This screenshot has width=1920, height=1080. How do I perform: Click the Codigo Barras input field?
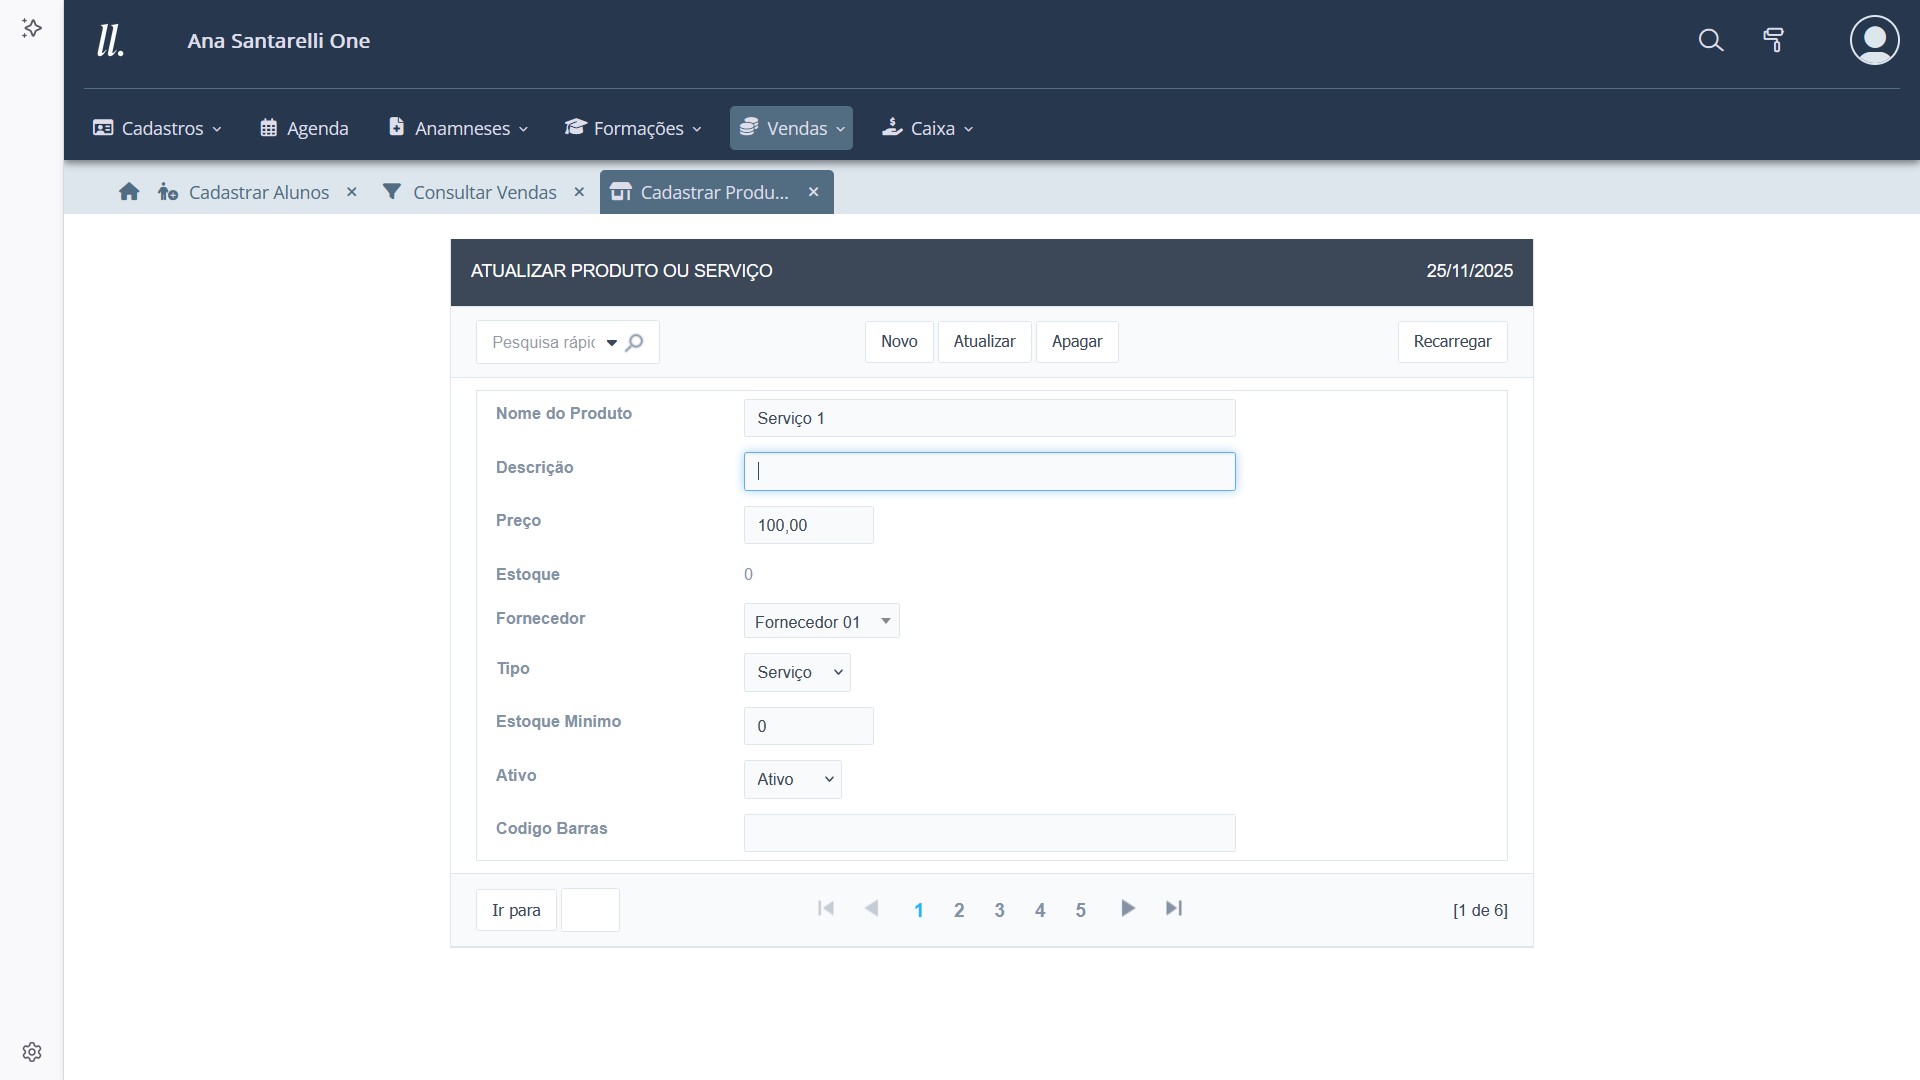989,832
